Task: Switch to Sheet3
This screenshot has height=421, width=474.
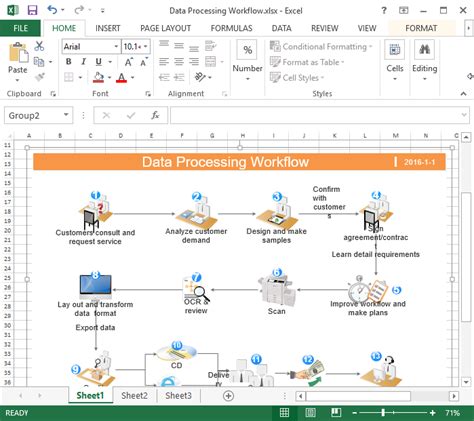Action: point(178,396)
